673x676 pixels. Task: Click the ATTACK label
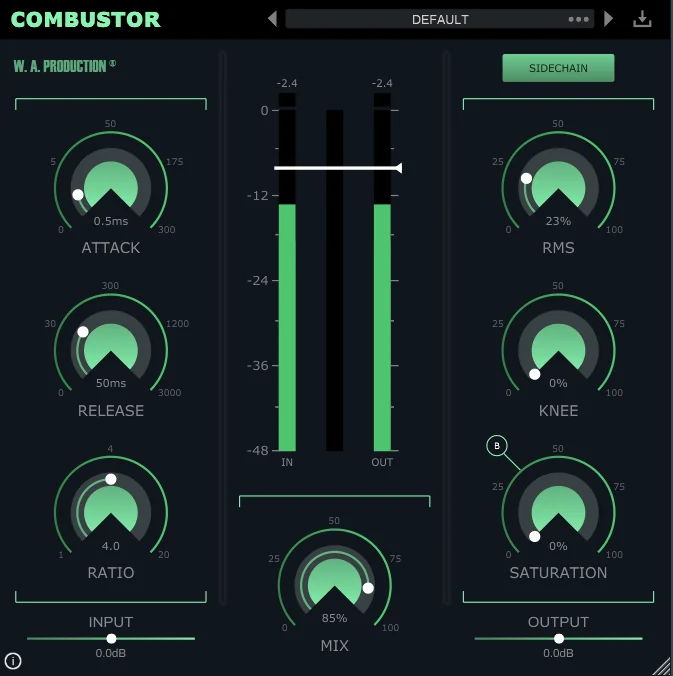tap(111, 248)
